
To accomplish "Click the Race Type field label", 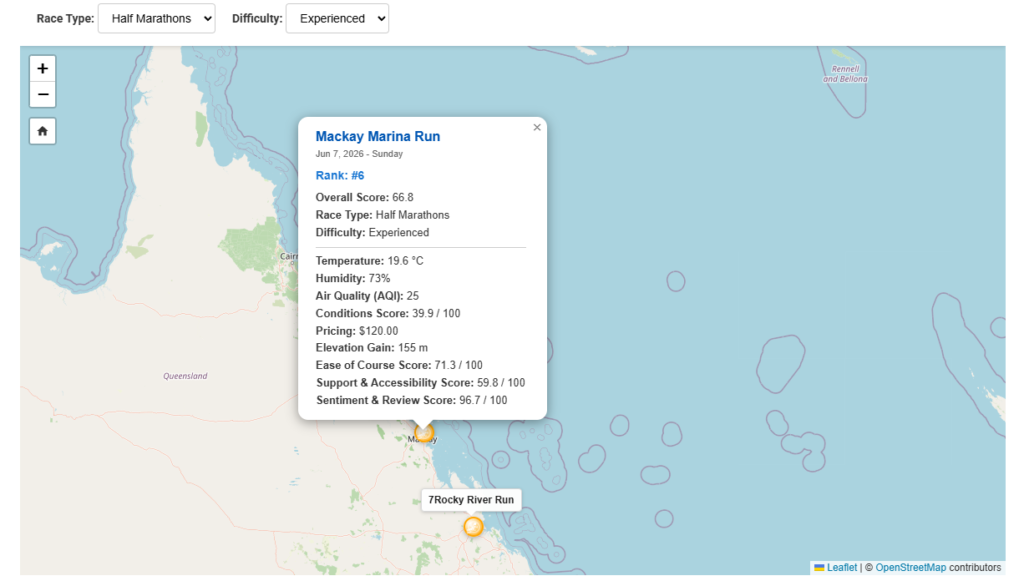I will (65, 18).
